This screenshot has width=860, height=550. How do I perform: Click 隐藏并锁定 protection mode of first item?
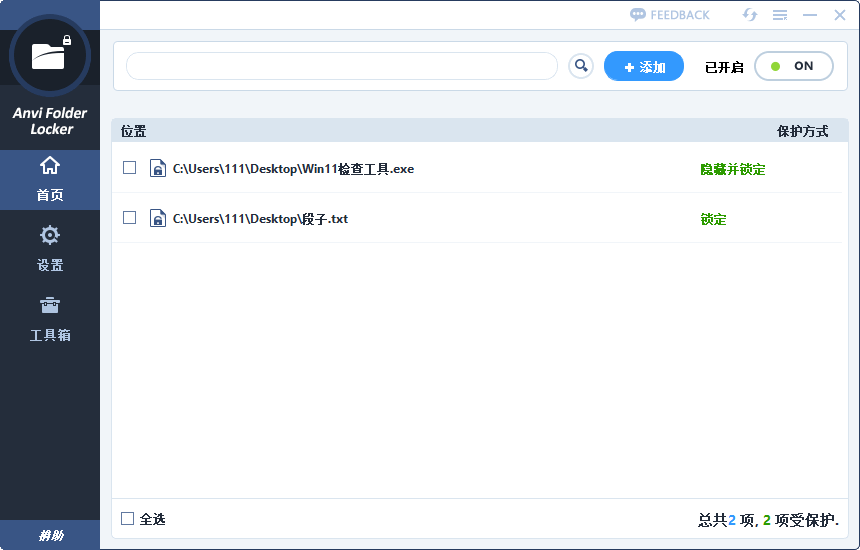tap(732, 170)
